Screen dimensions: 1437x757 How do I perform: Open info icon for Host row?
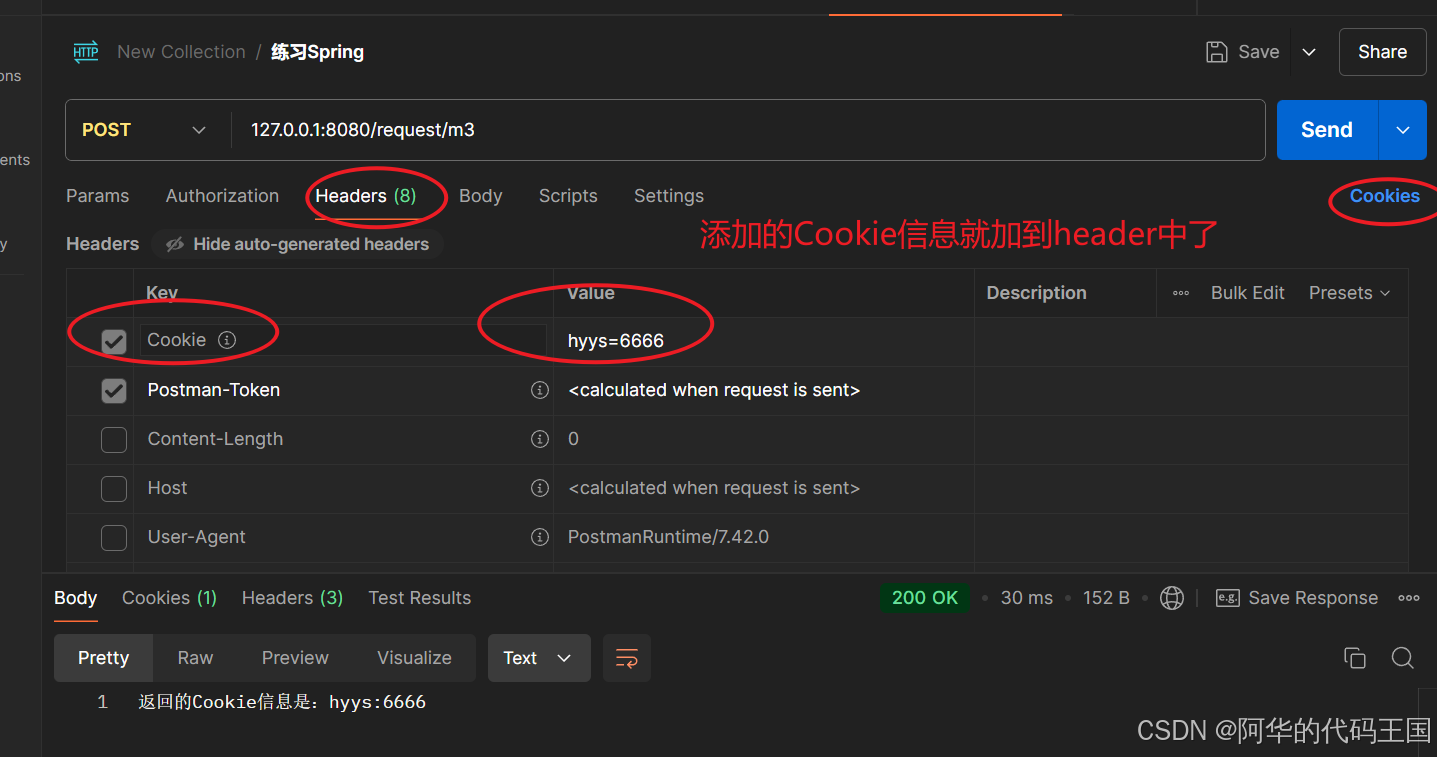[540, 488]
